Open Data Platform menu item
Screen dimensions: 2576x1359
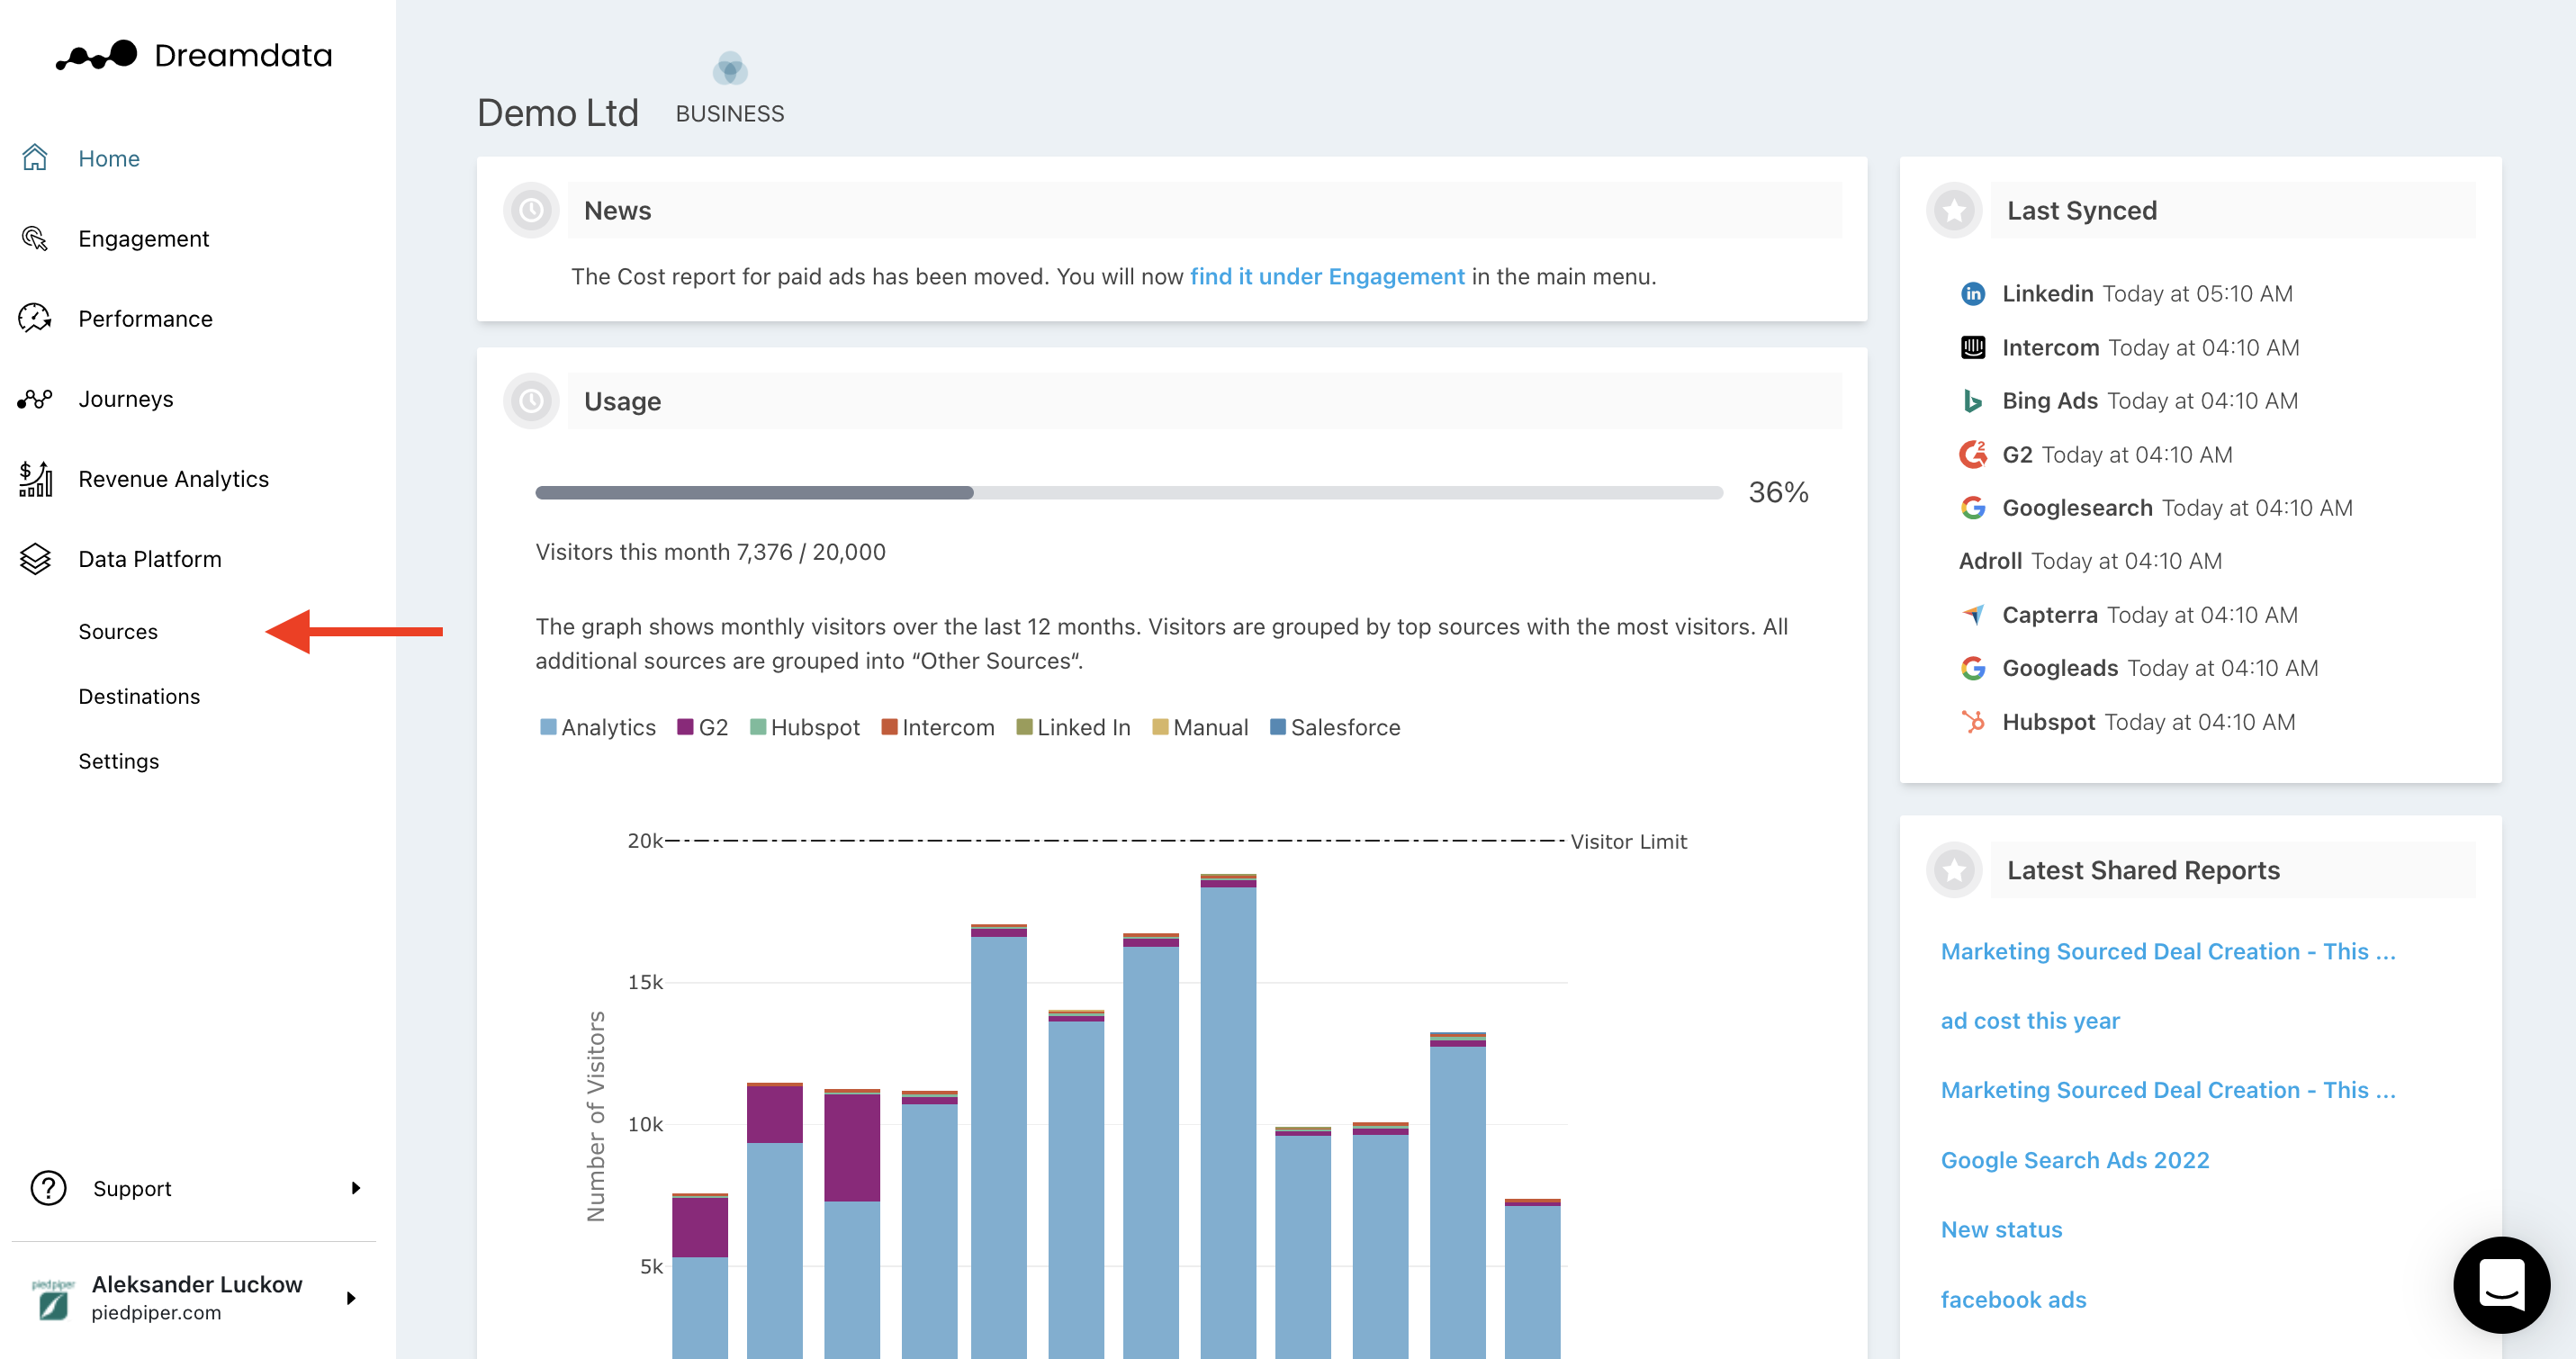click(150, 559)
